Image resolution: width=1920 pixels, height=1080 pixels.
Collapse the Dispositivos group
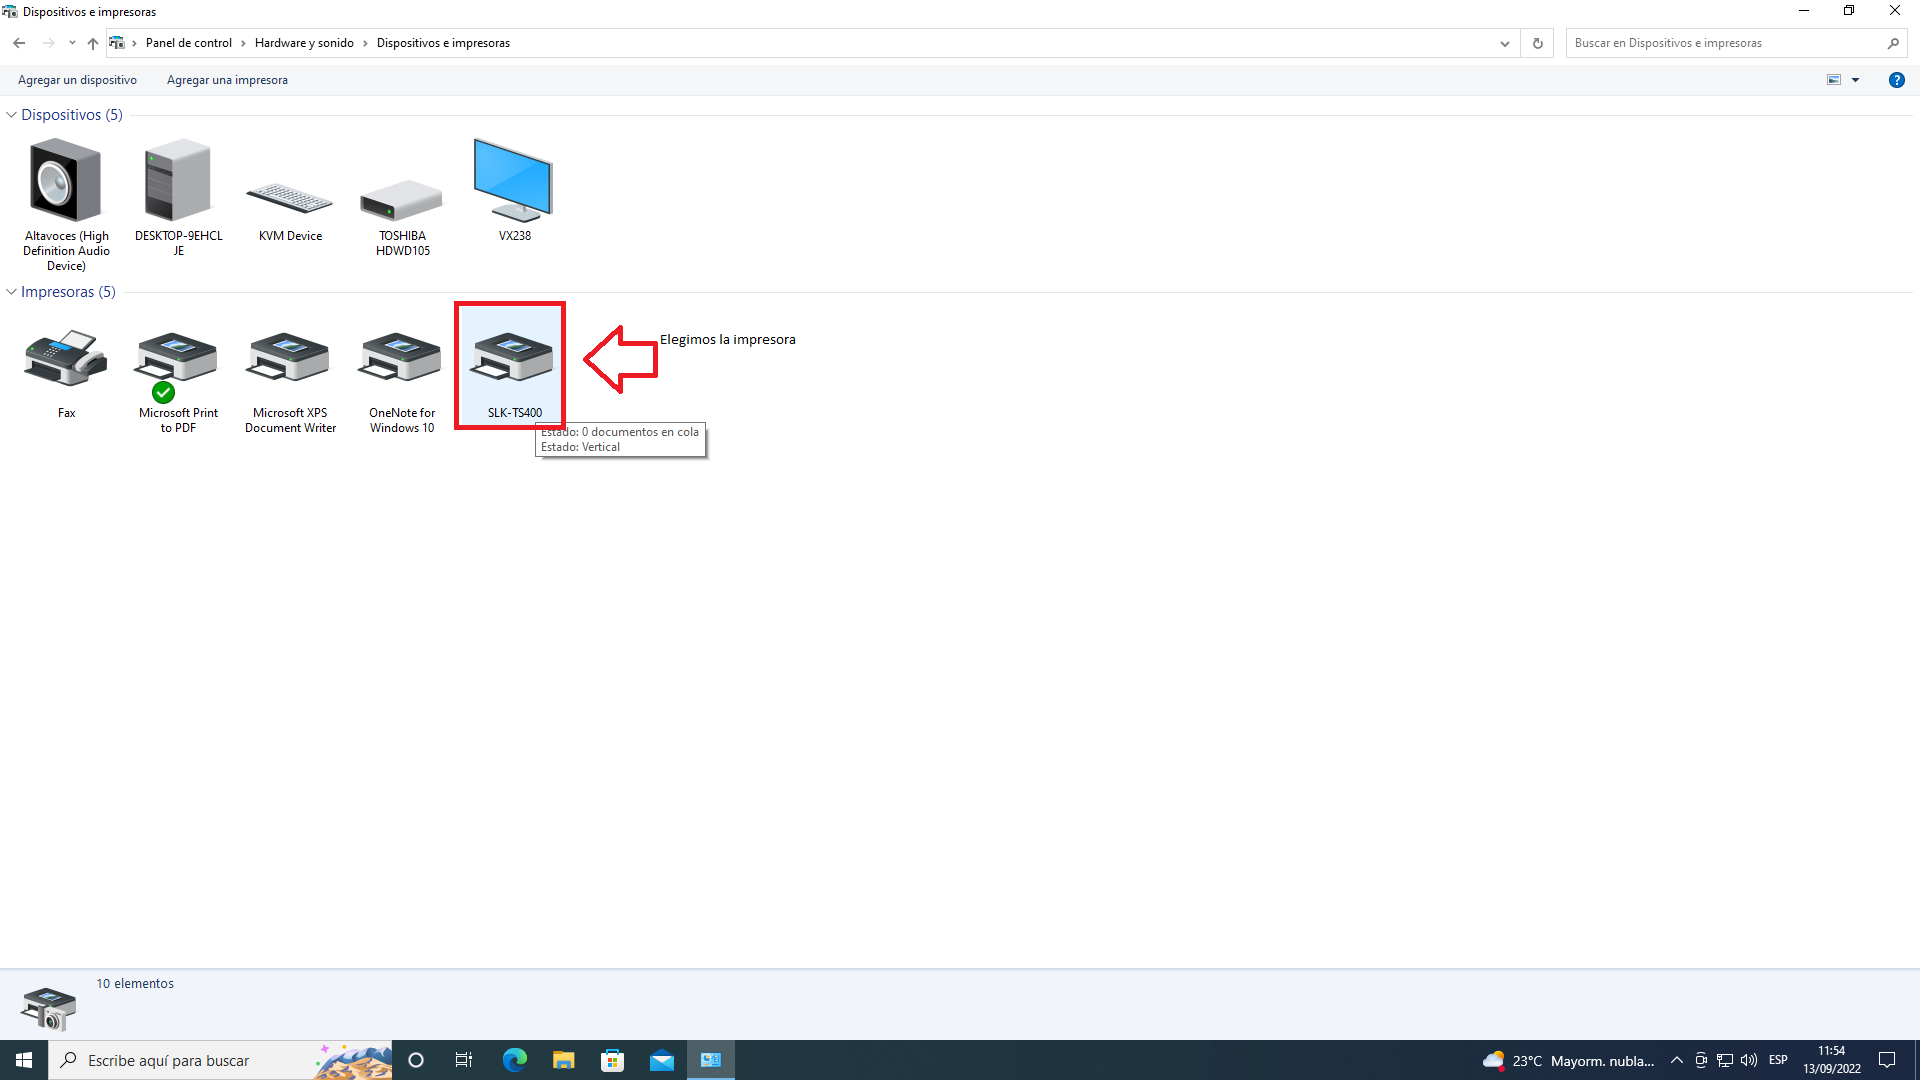[x=11, y=115]
